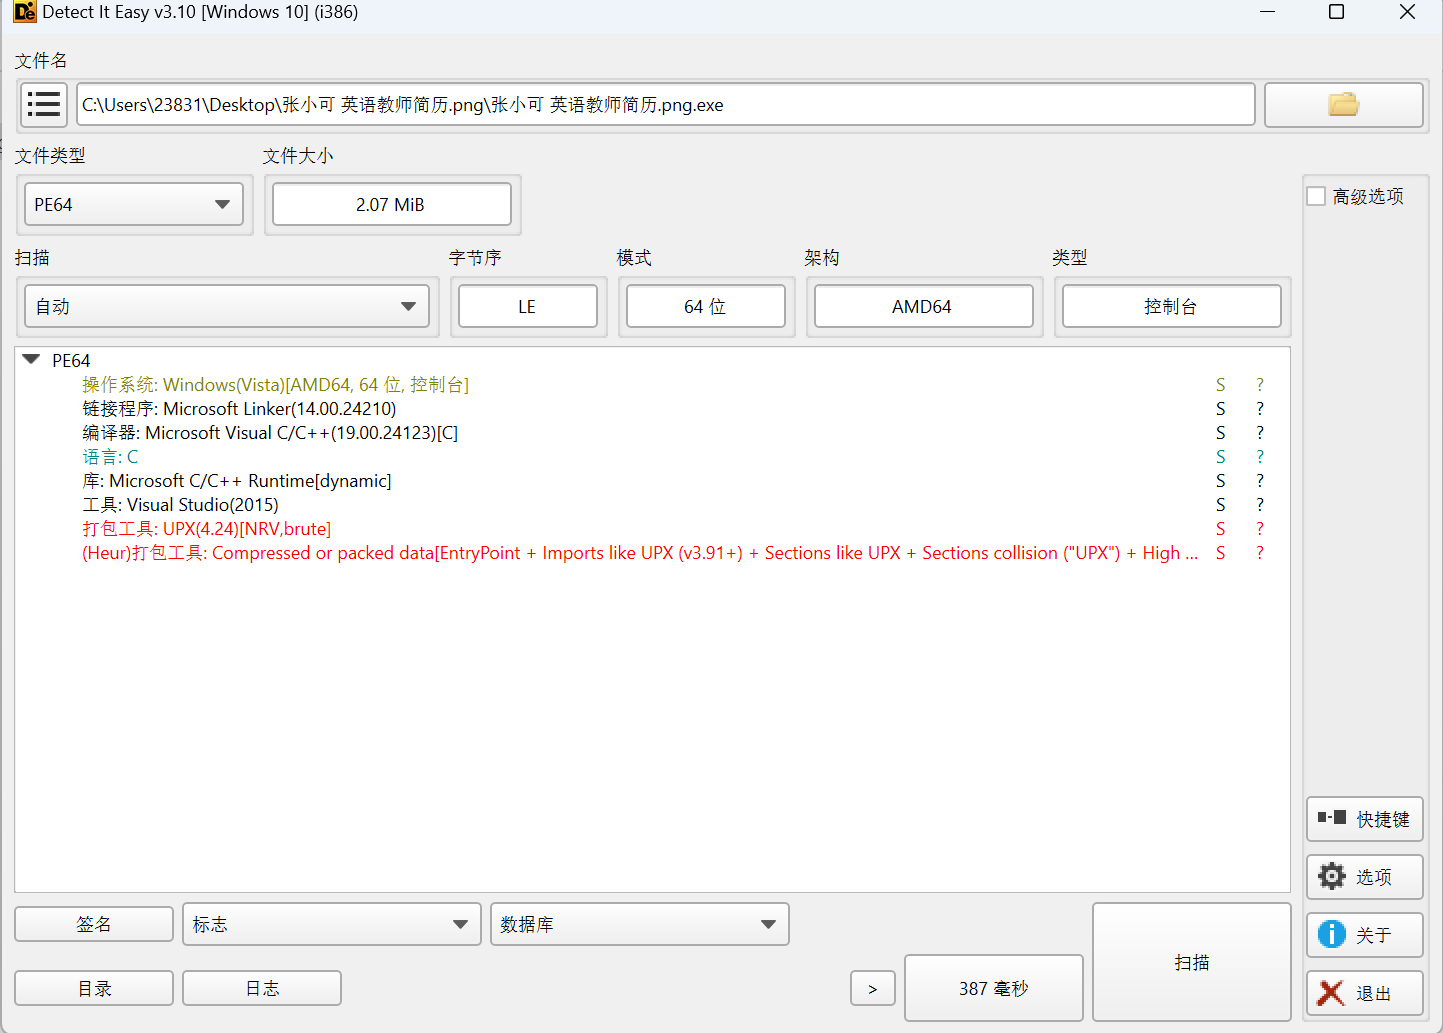Click S link on the Visual Studio(2015) row
The width and height of the screenshot is (1443, 1033).
[1220, 505]
